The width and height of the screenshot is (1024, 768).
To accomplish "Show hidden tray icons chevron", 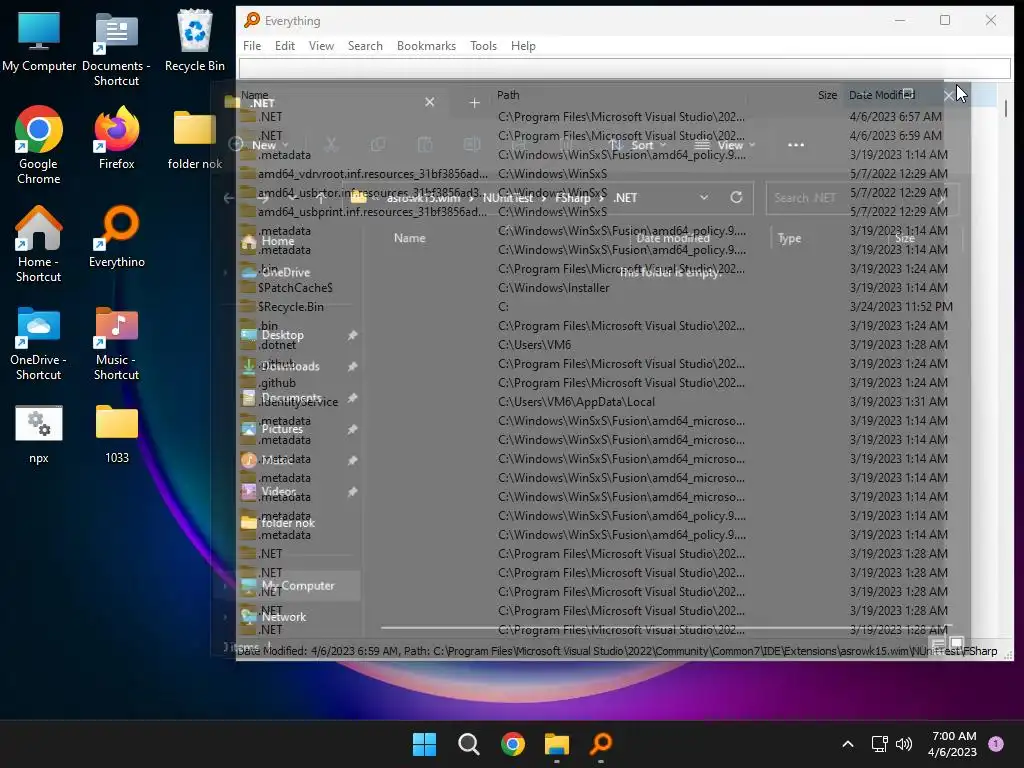I will [848, 744].
